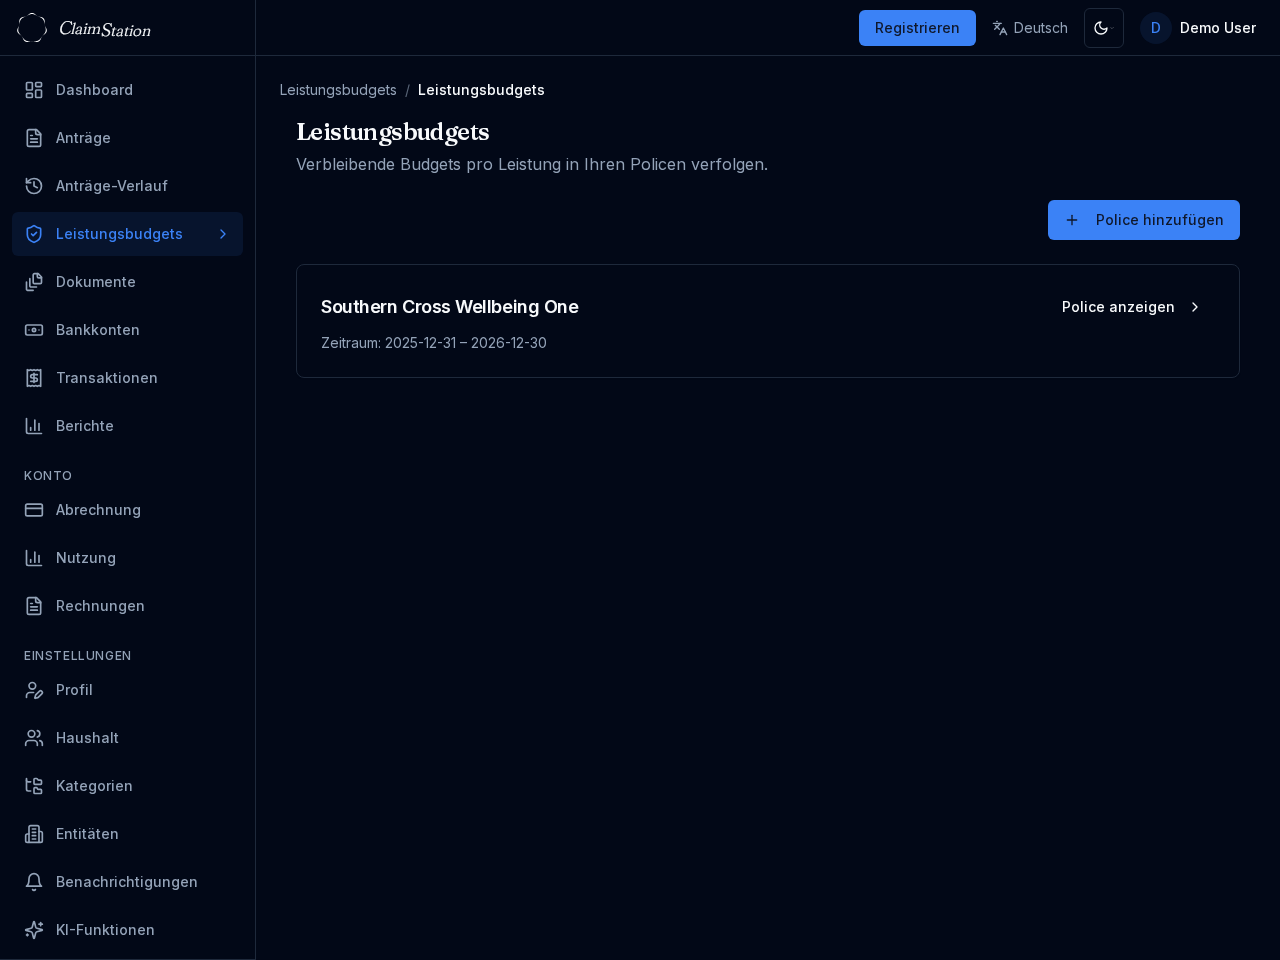Open the Demo User account menu
The height and width of the screenshot is (960, 1280).
pyautogui.click(x=1199, y=28)
